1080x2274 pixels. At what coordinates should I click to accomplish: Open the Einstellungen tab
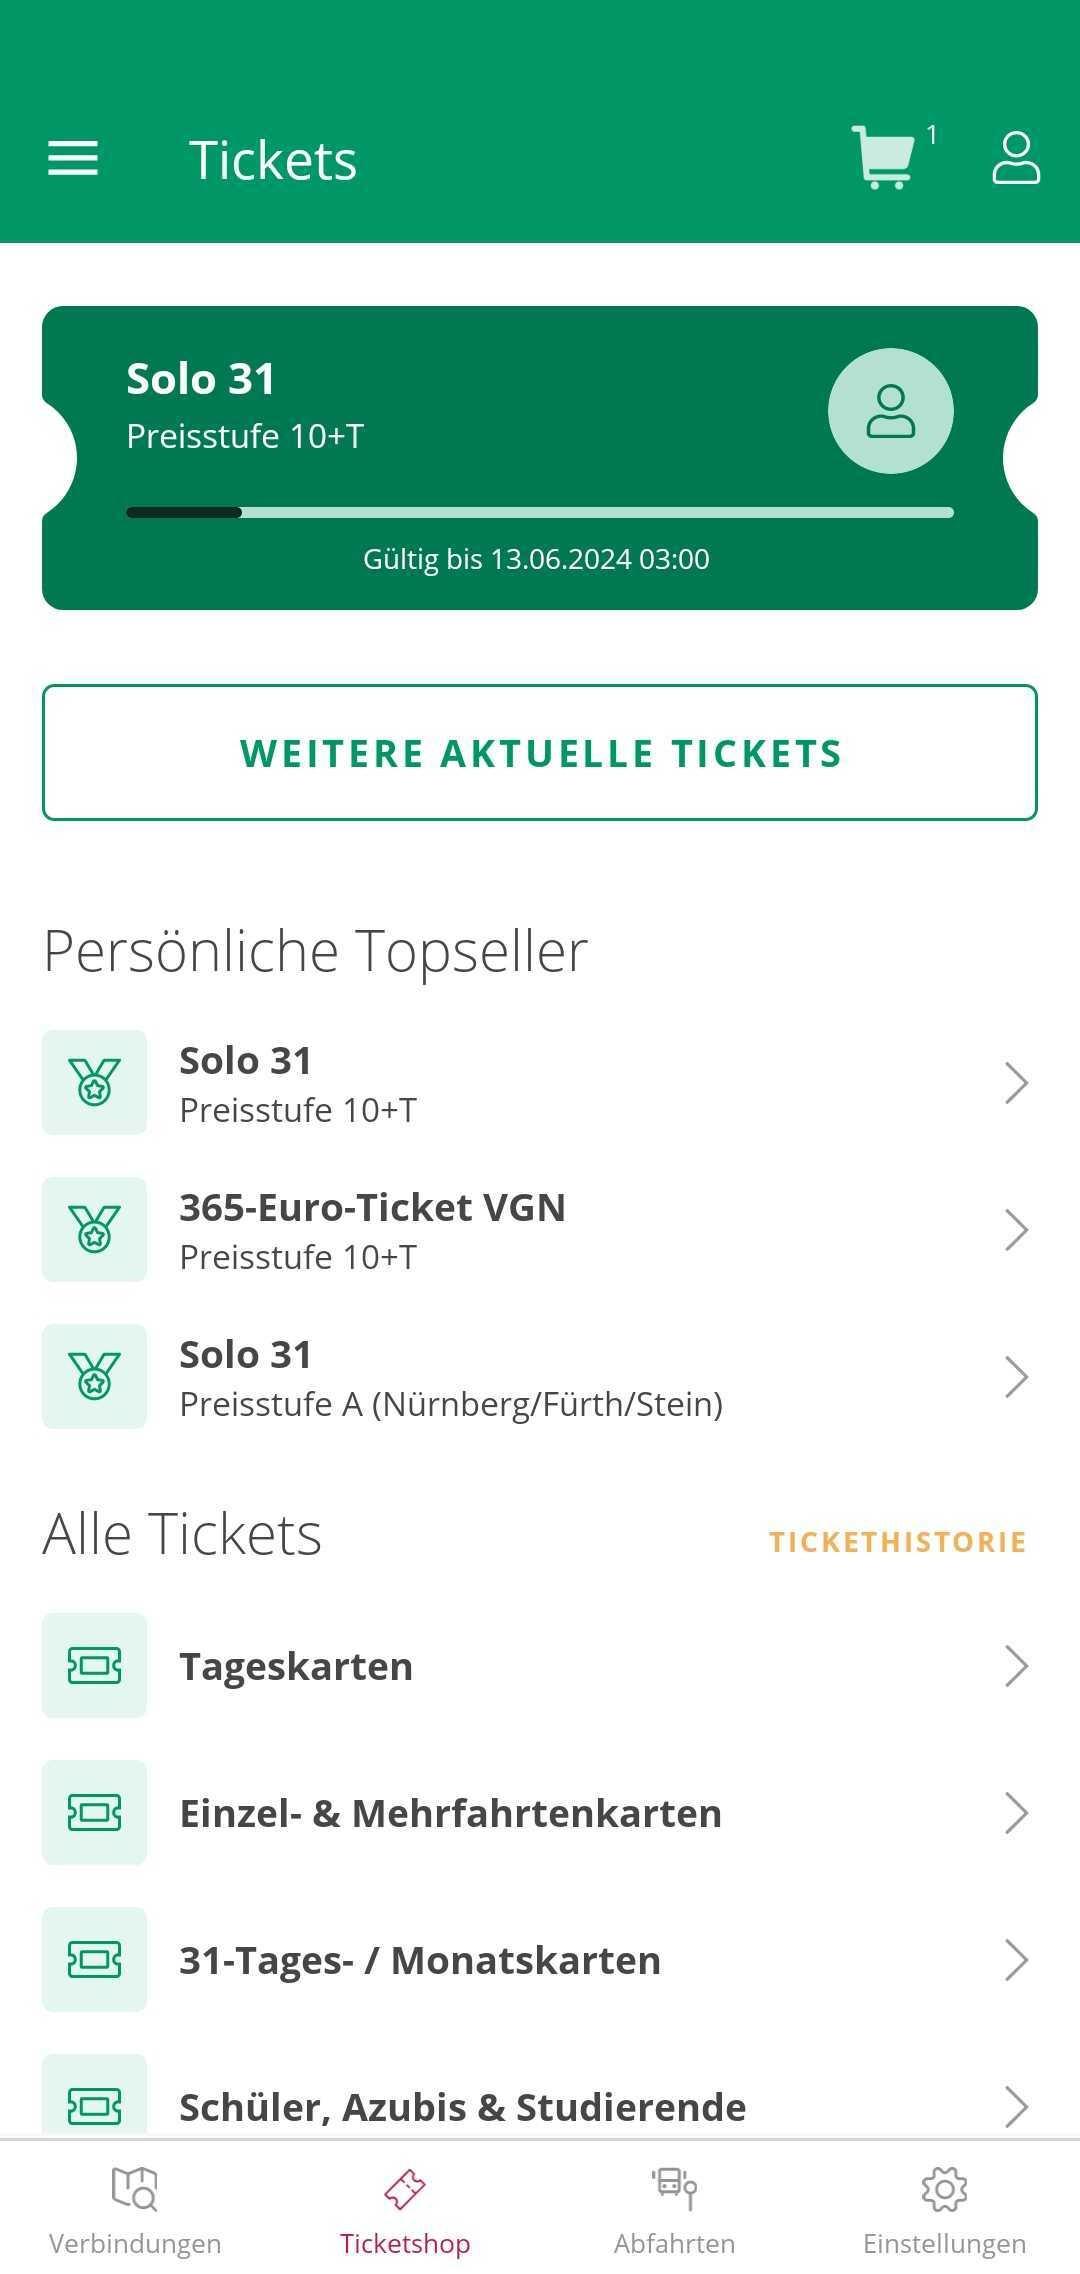[x=945, y=2212]
